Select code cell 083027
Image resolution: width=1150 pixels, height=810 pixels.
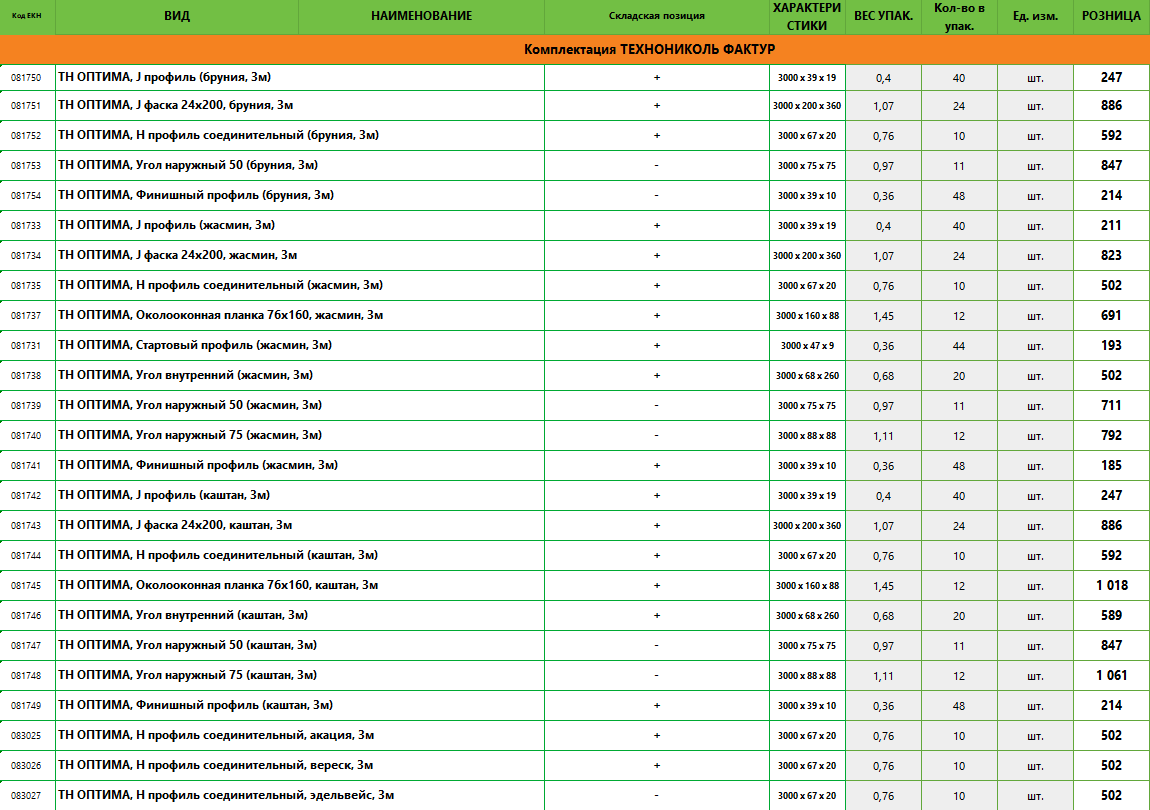(x=26, y=795)
